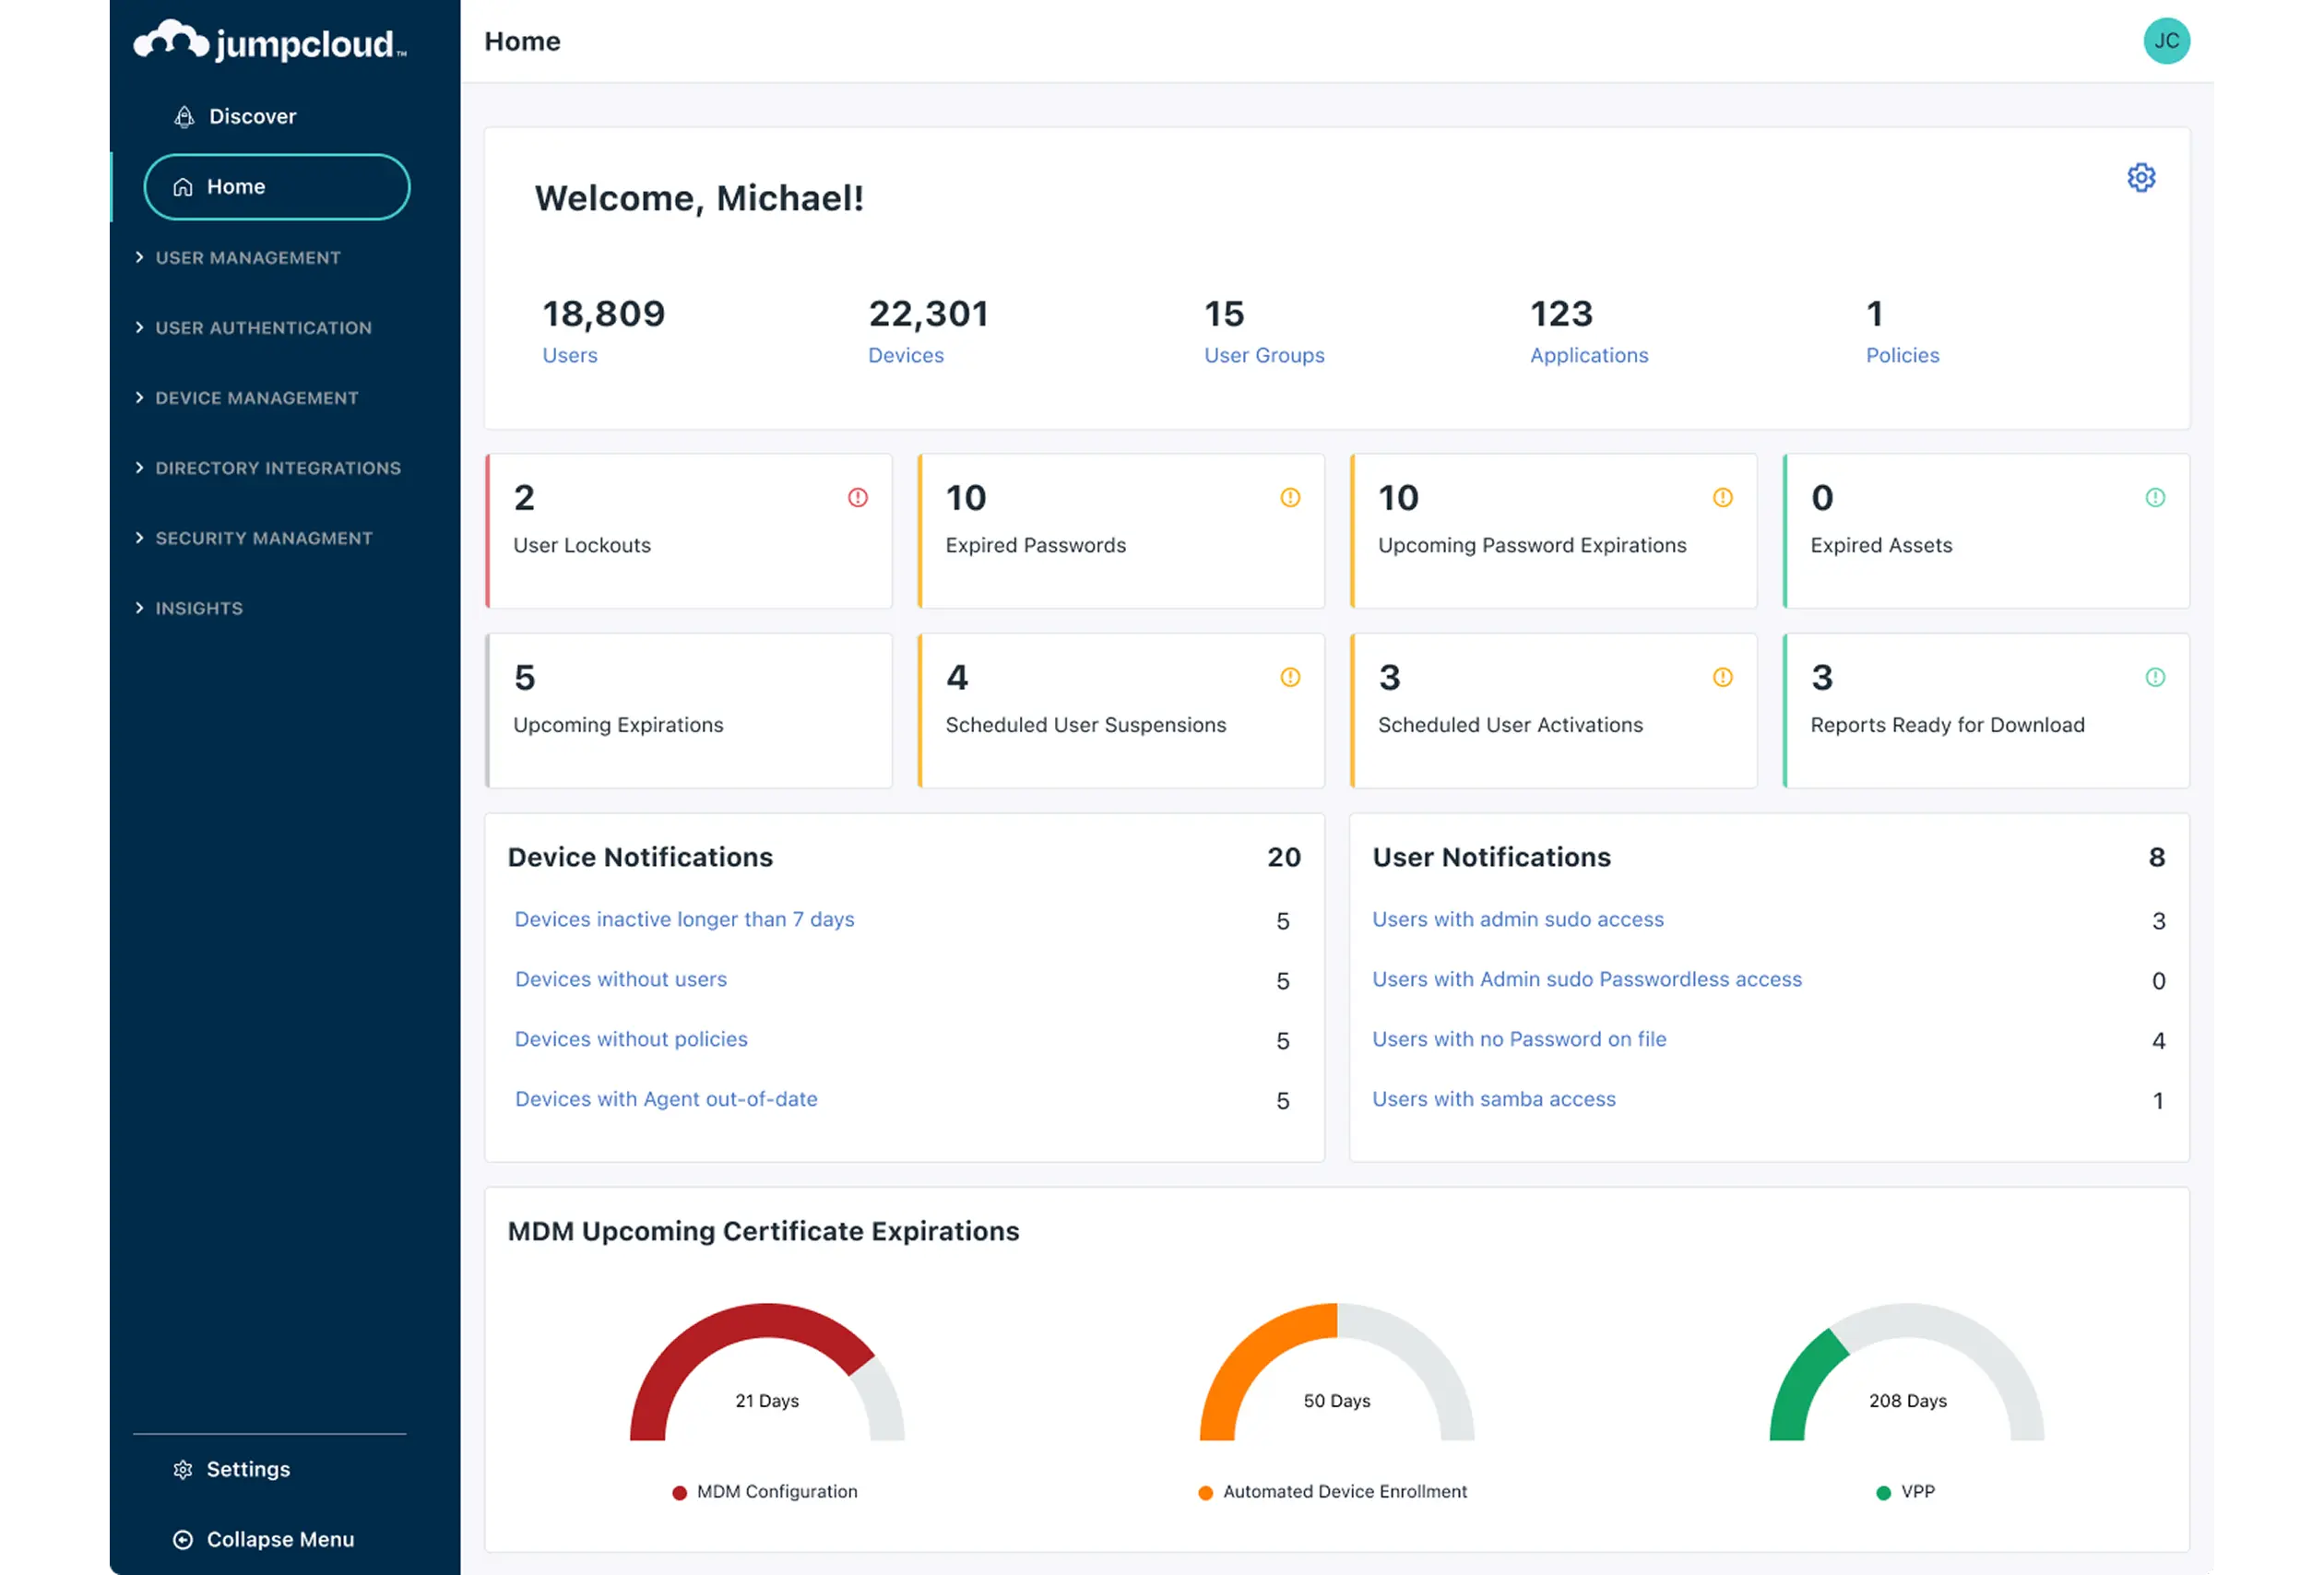Viewport: 2324px width, 1575px height.
Task: Open the Settings gear in the sidebar
Action: [183, 1469]
